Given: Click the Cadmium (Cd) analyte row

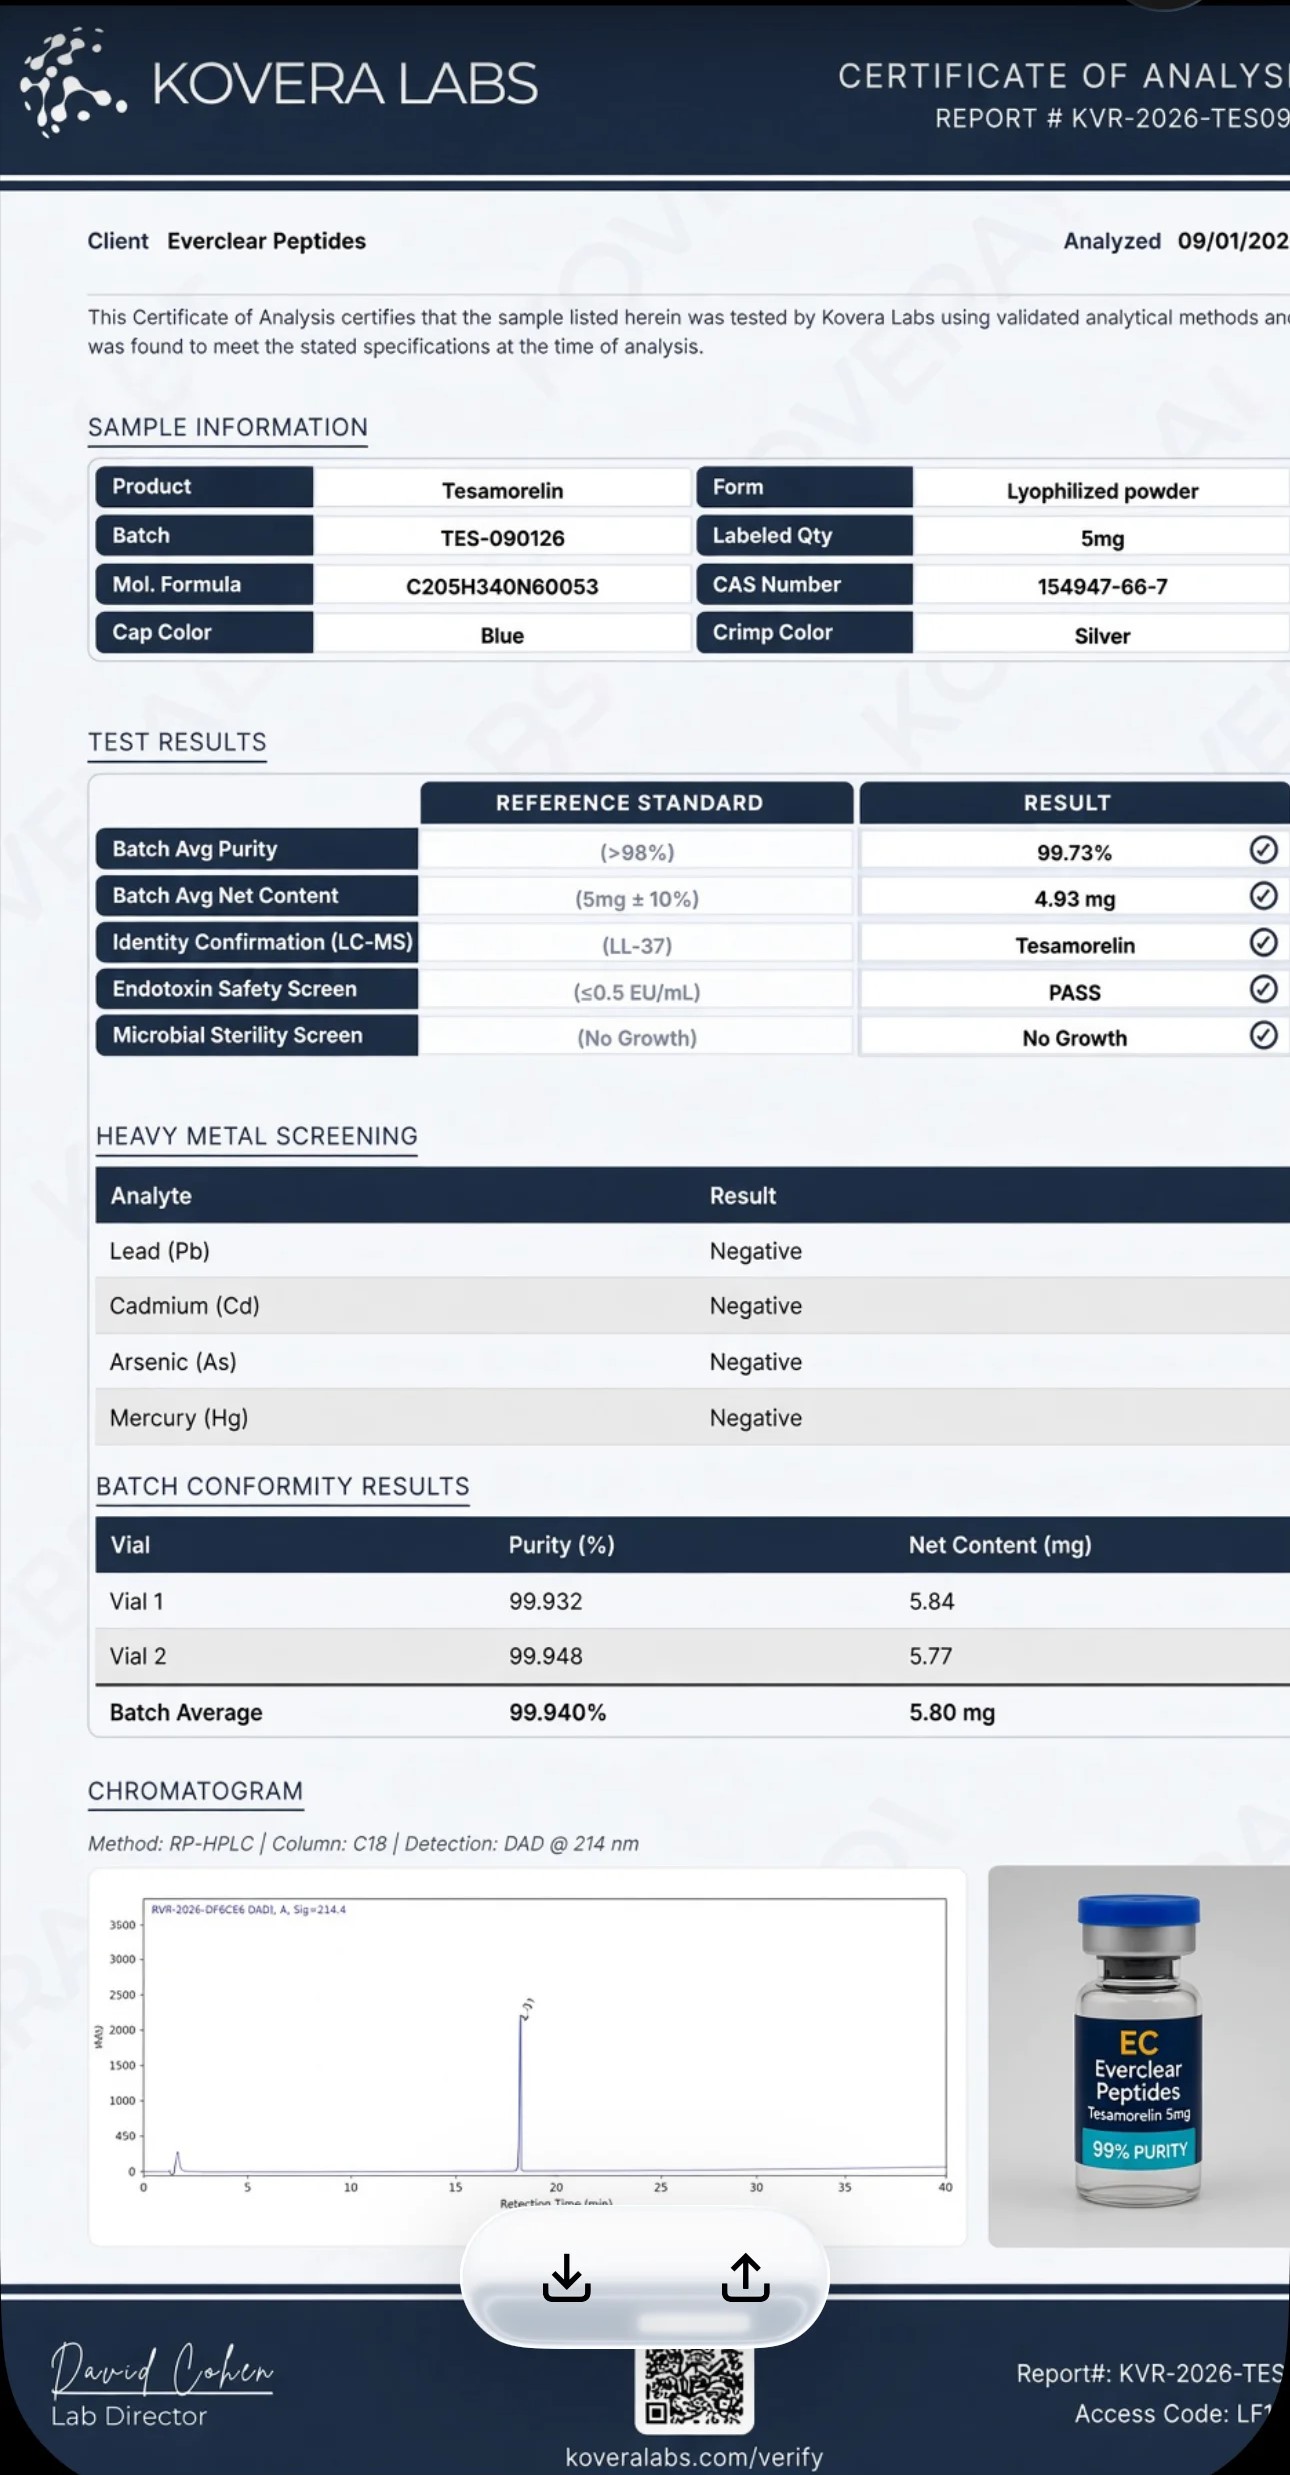Looking at the screenshot, I should tap(692, 1306).
